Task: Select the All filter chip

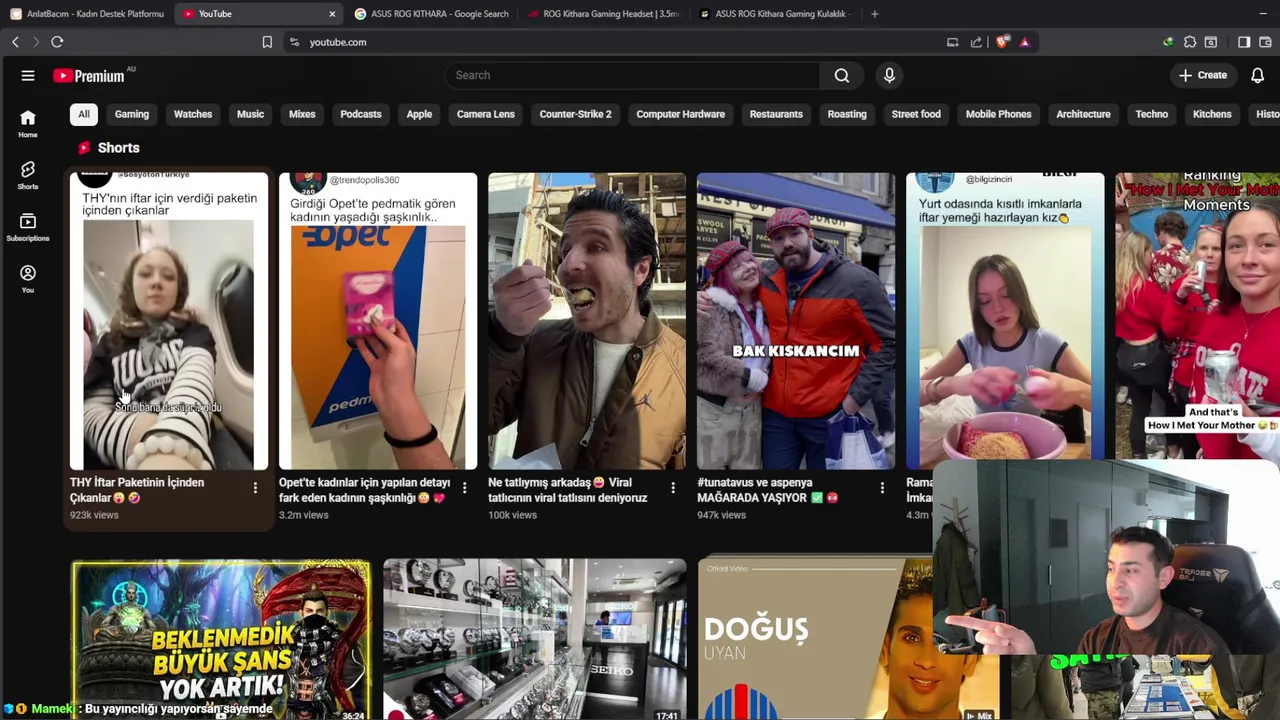Action: (84, 114)
